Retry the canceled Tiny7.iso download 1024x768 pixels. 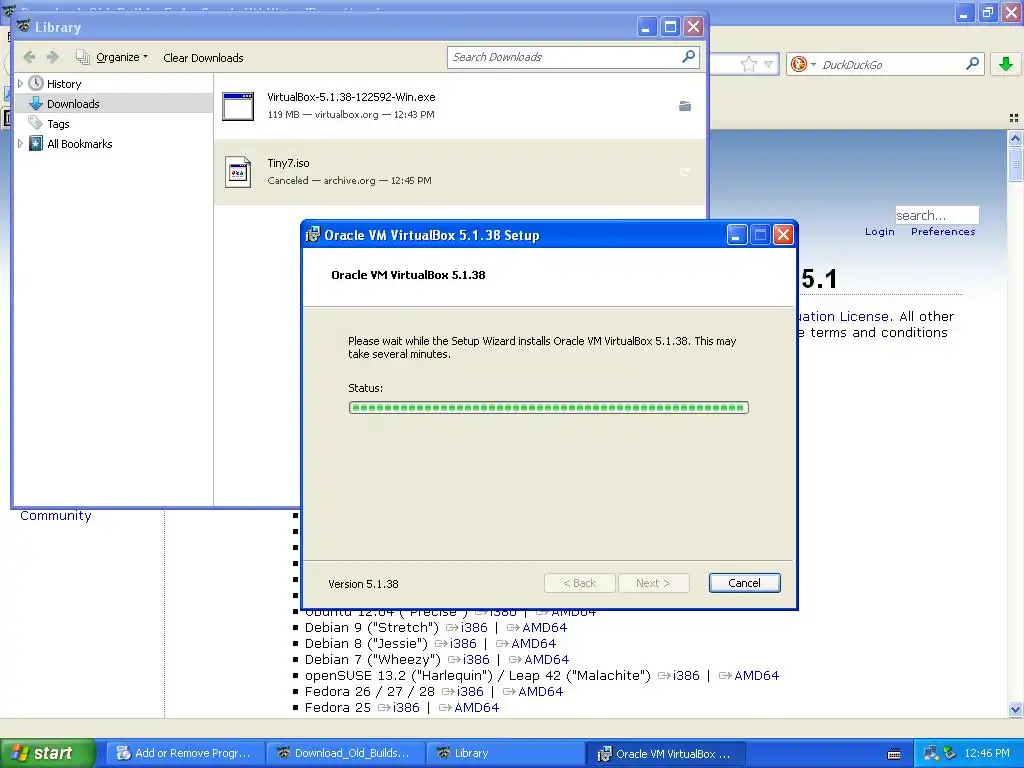pyautogui.click(x=685, y=172)
